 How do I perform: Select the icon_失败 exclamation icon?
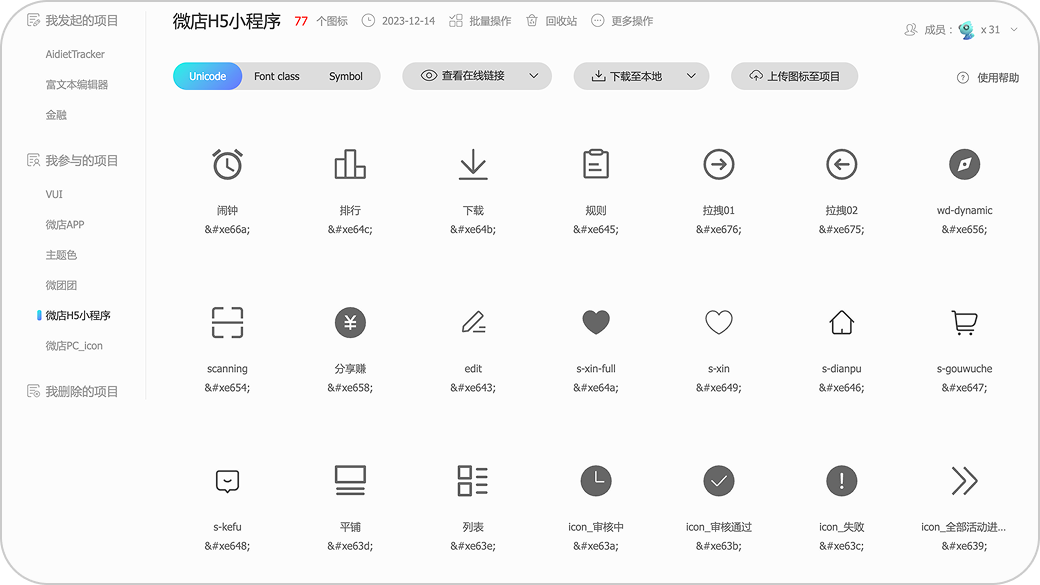coord(842,481)
